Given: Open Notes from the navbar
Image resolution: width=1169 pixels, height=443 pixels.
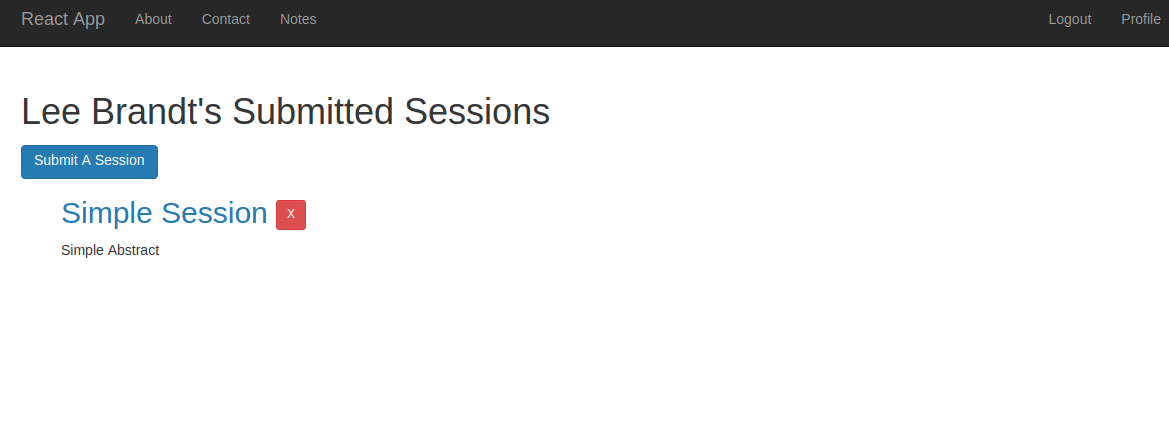Looking at the screenshot, I should tap(298, 19).
